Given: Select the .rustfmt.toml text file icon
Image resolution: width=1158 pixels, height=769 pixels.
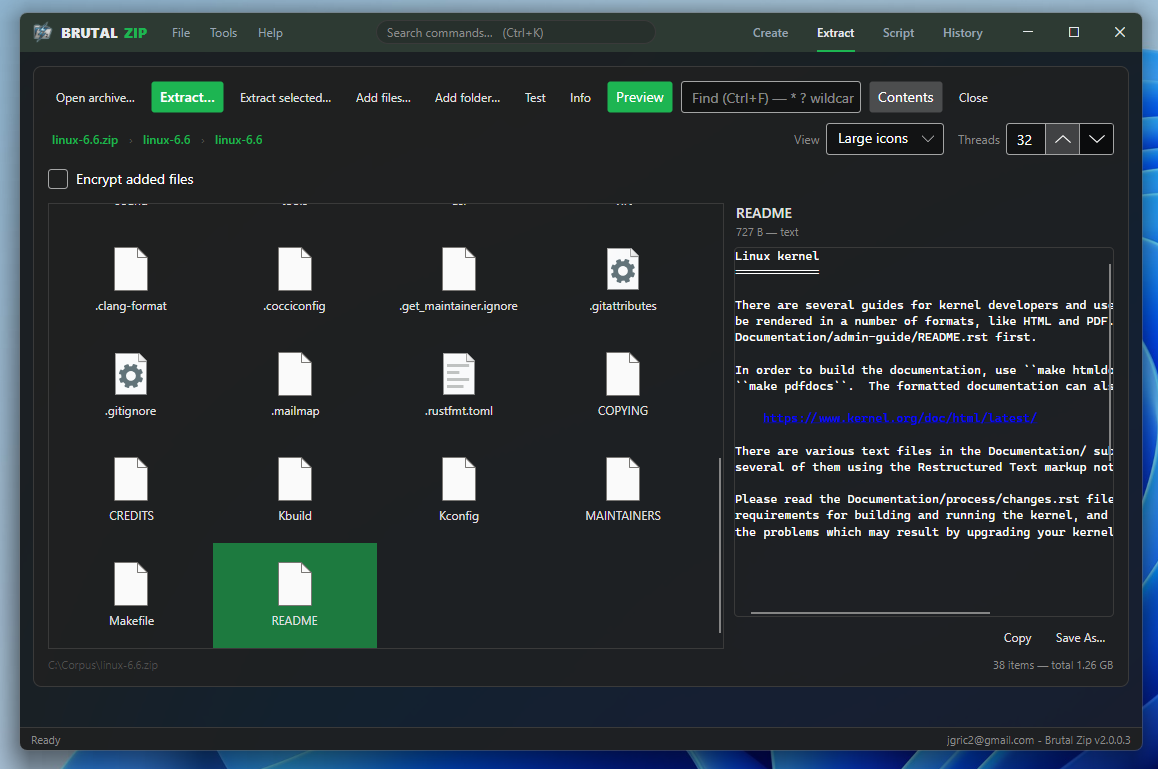Looking at the screenshot, I should (459, 374).
